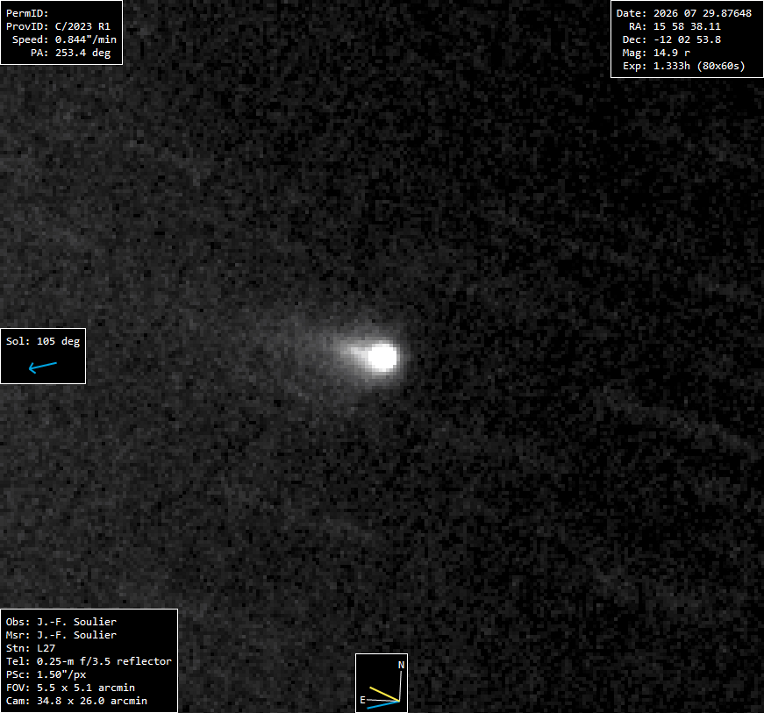This screenshot has width=764, height=713.
Task: Click the N label on compass
Action: click(401, 665)
